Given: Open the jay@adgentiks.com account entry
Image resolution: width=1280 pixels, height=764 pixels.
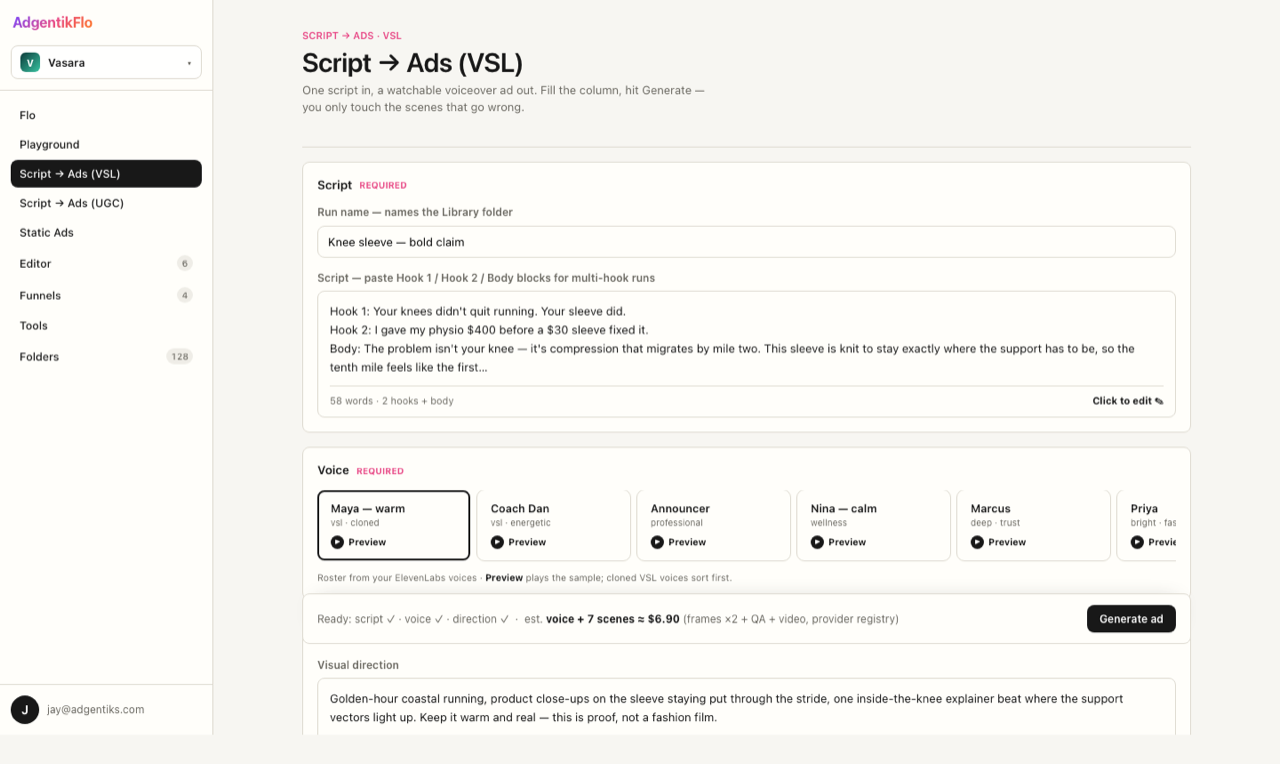Looking at the screenshot, I should coord(96,710).
